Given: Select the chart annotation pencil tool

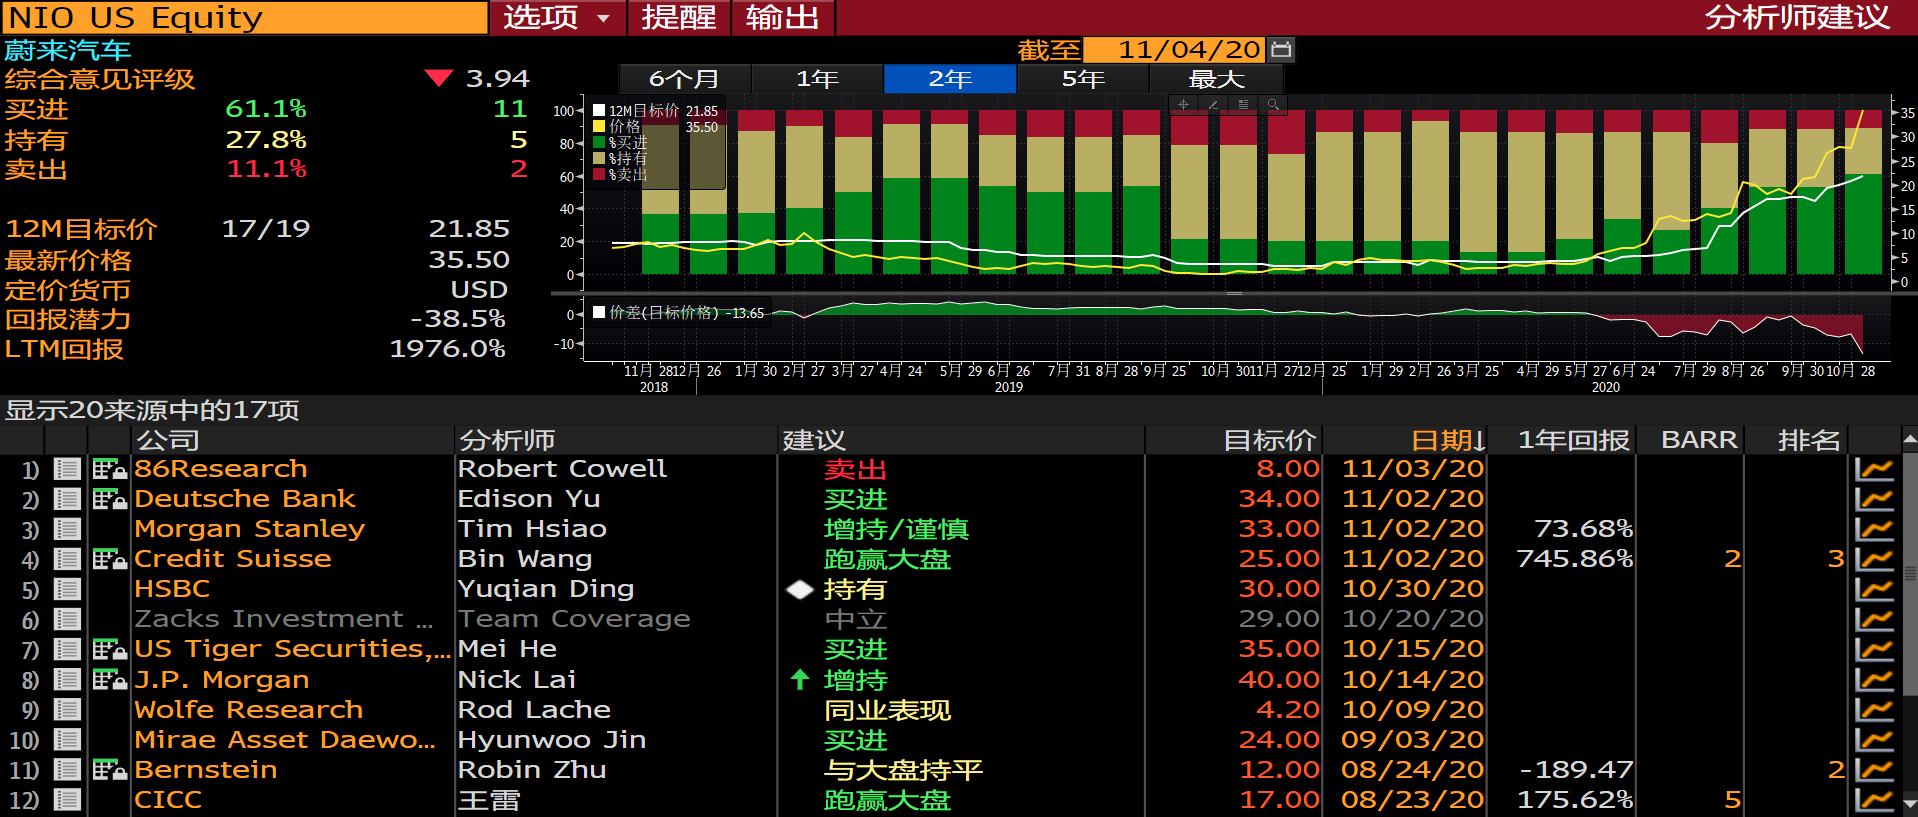Looking at the screenshot, I should 1213,104.
